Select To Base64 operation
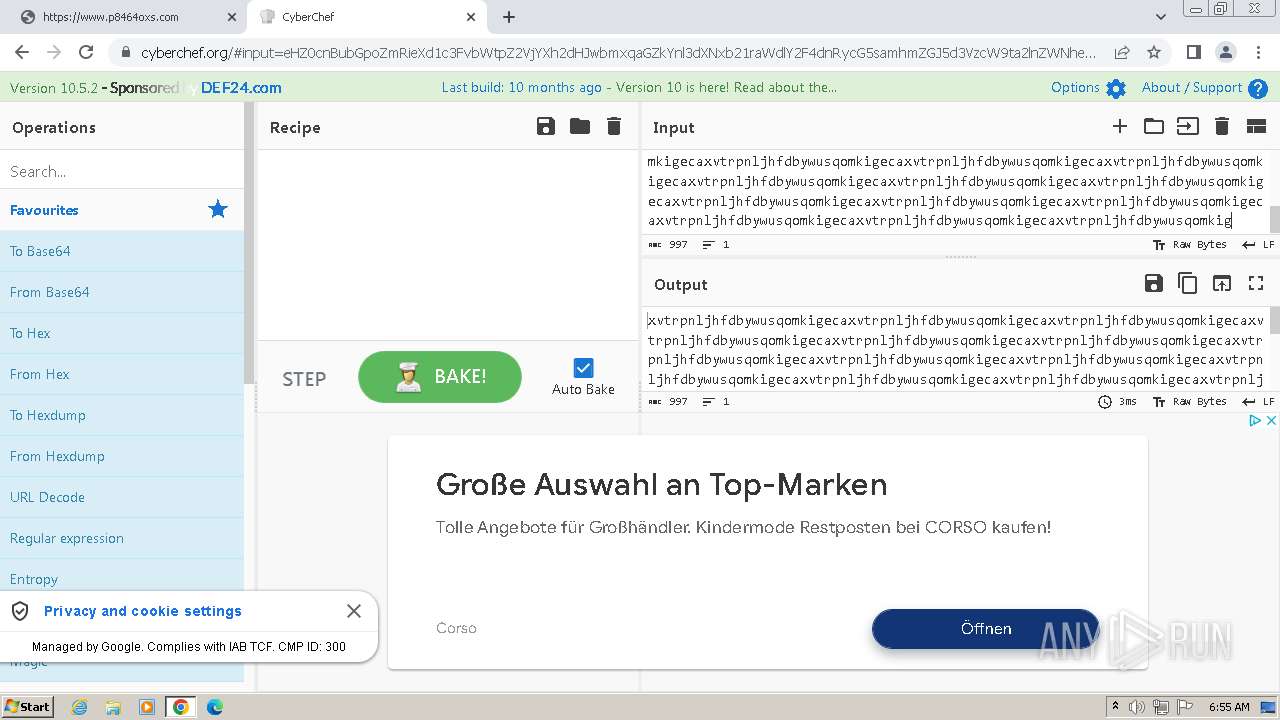The height and width of the screenshot is (720, 1280). [x=122, y=251]
